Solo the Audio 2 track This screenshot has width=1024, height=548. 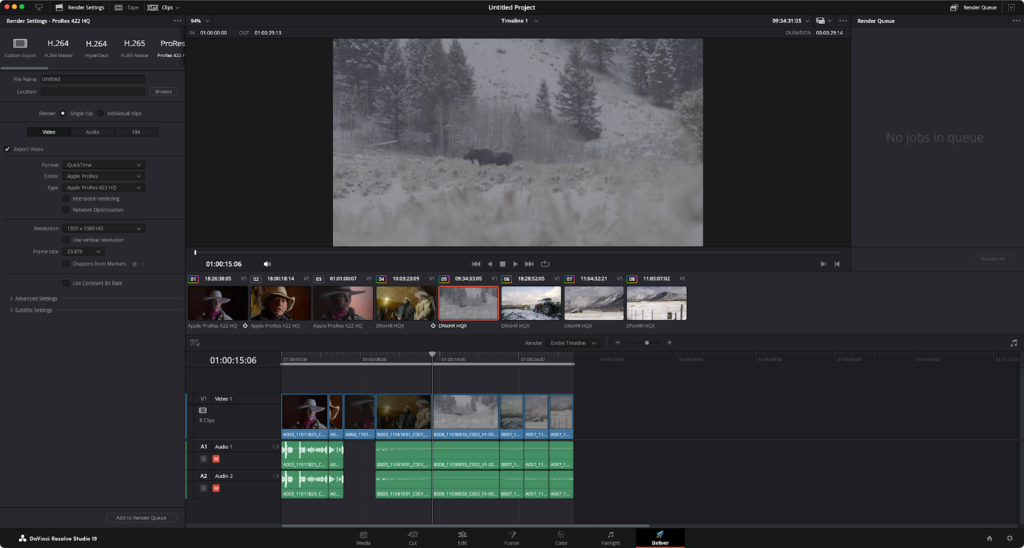point(204,488)
